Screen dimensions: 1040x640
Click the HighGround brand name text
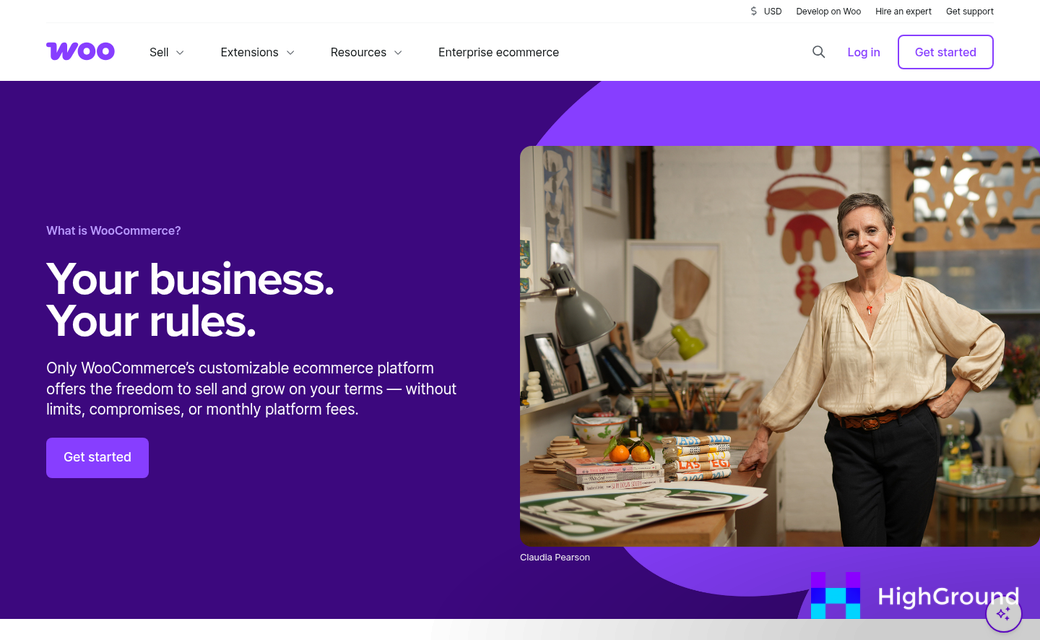pos(947,597)
